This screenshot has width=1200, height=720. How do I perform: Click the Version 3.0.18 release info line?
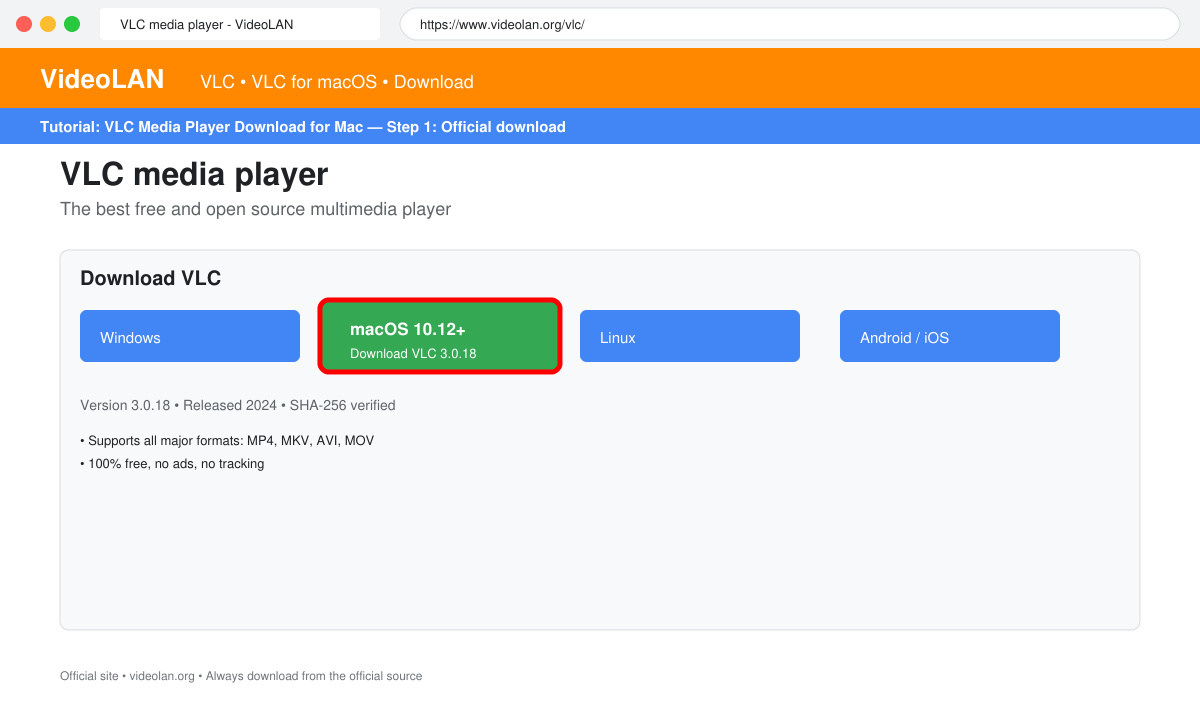(x=238, y=405)
